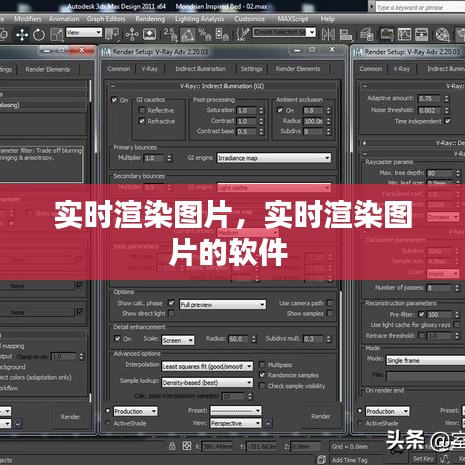Click the Isolate Selection cube icon near Add Time Tag
The image size is (465, 465).
tap(321, 460)
